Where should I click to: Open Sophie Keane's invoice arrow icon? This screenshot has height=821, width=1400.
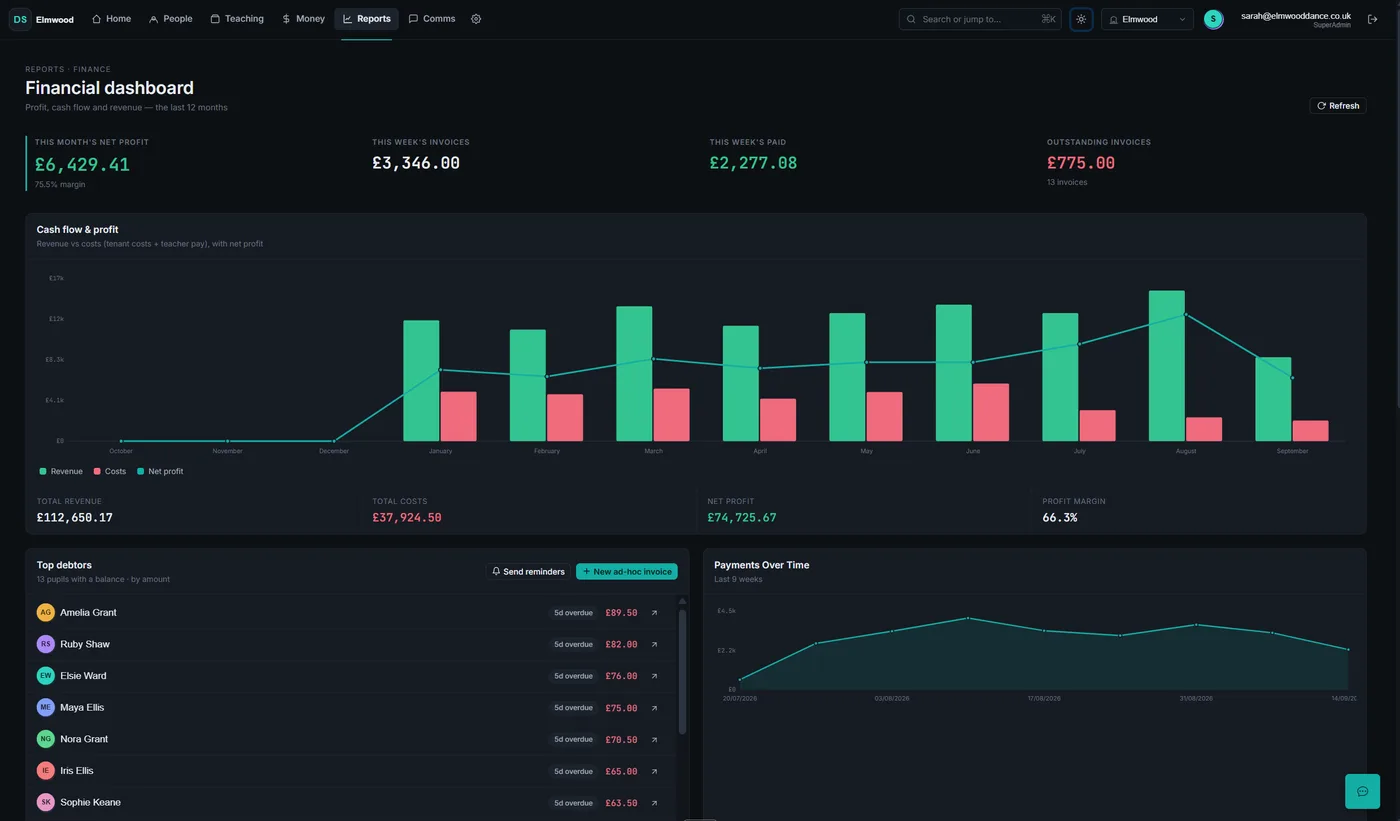click(x=654, y=803)
